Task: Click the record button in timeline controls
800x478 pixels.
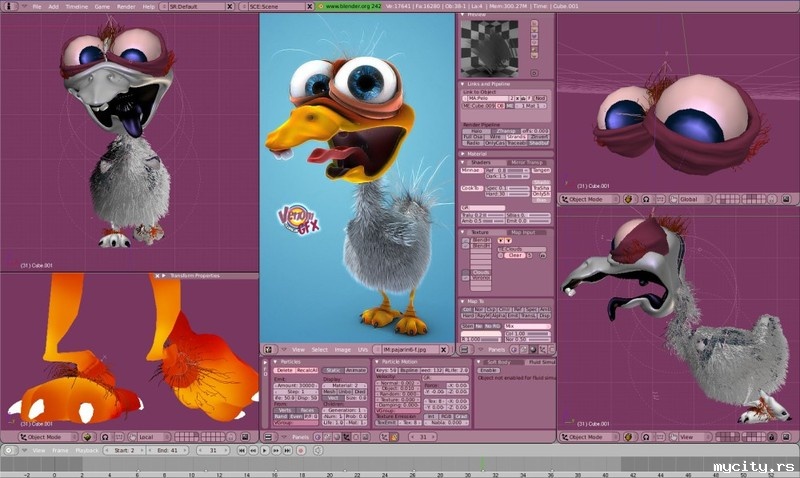Action: (x=301, y=451)
